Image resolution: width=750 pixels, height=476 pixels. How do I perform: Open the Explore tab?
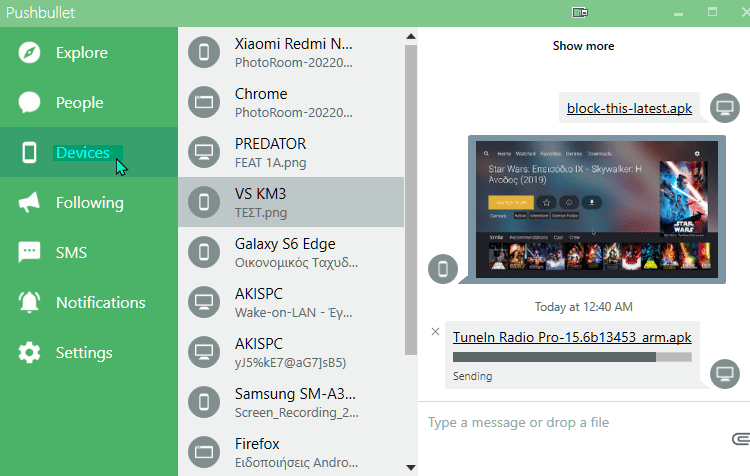pos(82,53)
